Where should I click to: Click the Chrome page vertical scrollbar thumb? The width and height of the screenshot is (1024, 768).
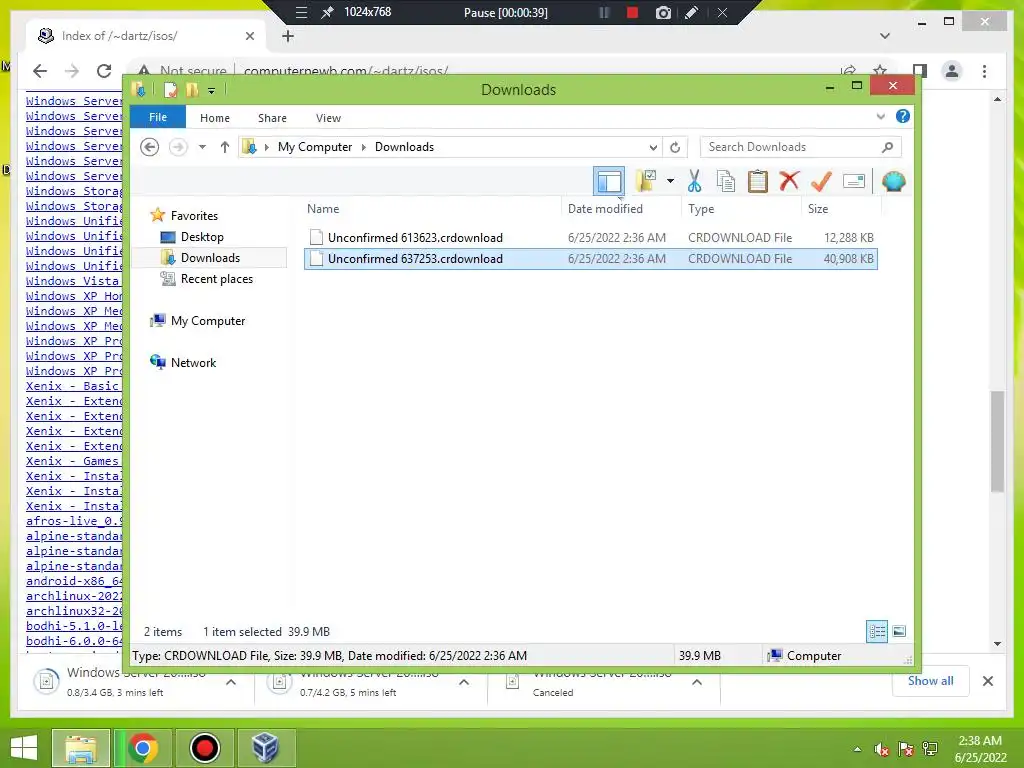[x=997, y=441]
